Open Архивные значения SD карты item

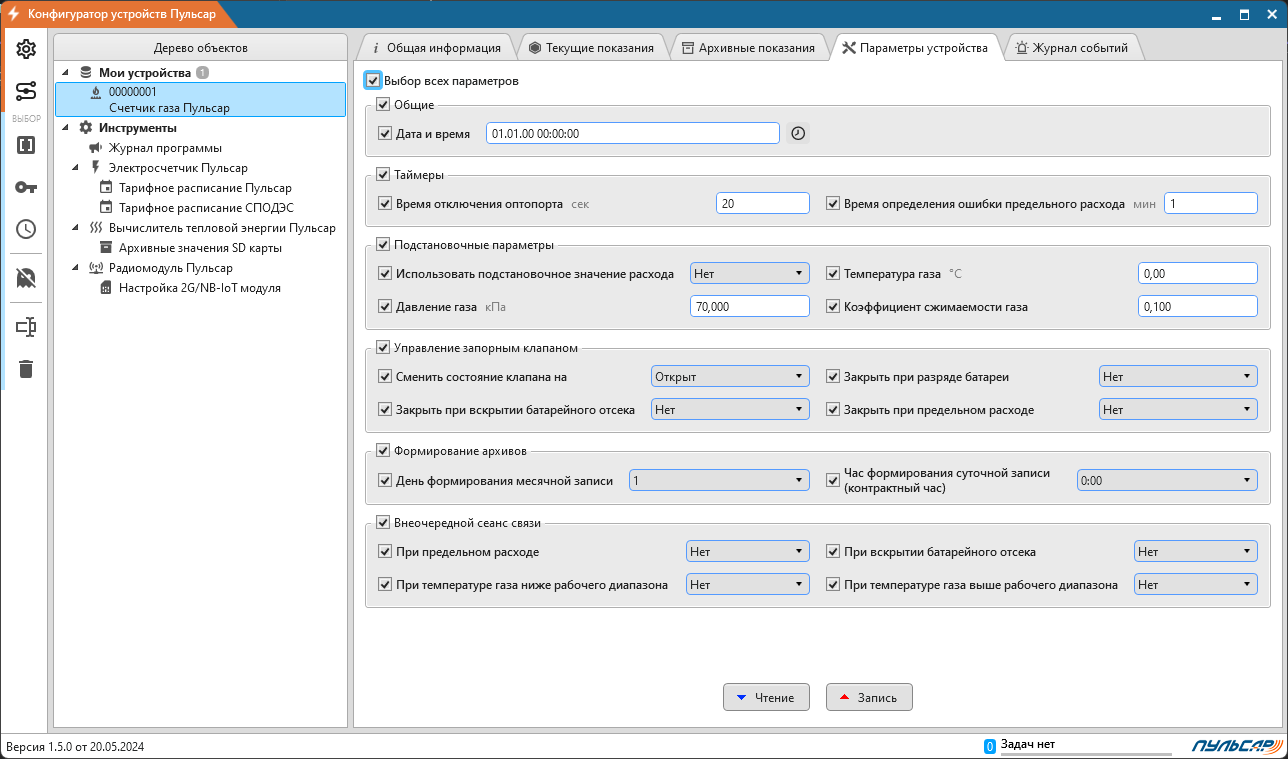(200, 248)
